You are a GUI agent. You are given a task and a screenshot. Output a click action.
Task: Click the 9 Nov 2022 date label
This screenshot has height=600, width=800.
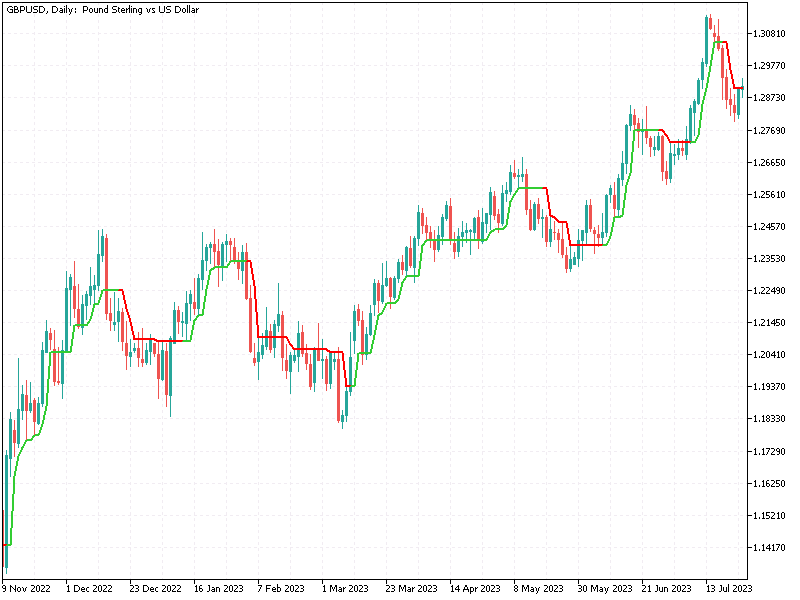point(26,589)
